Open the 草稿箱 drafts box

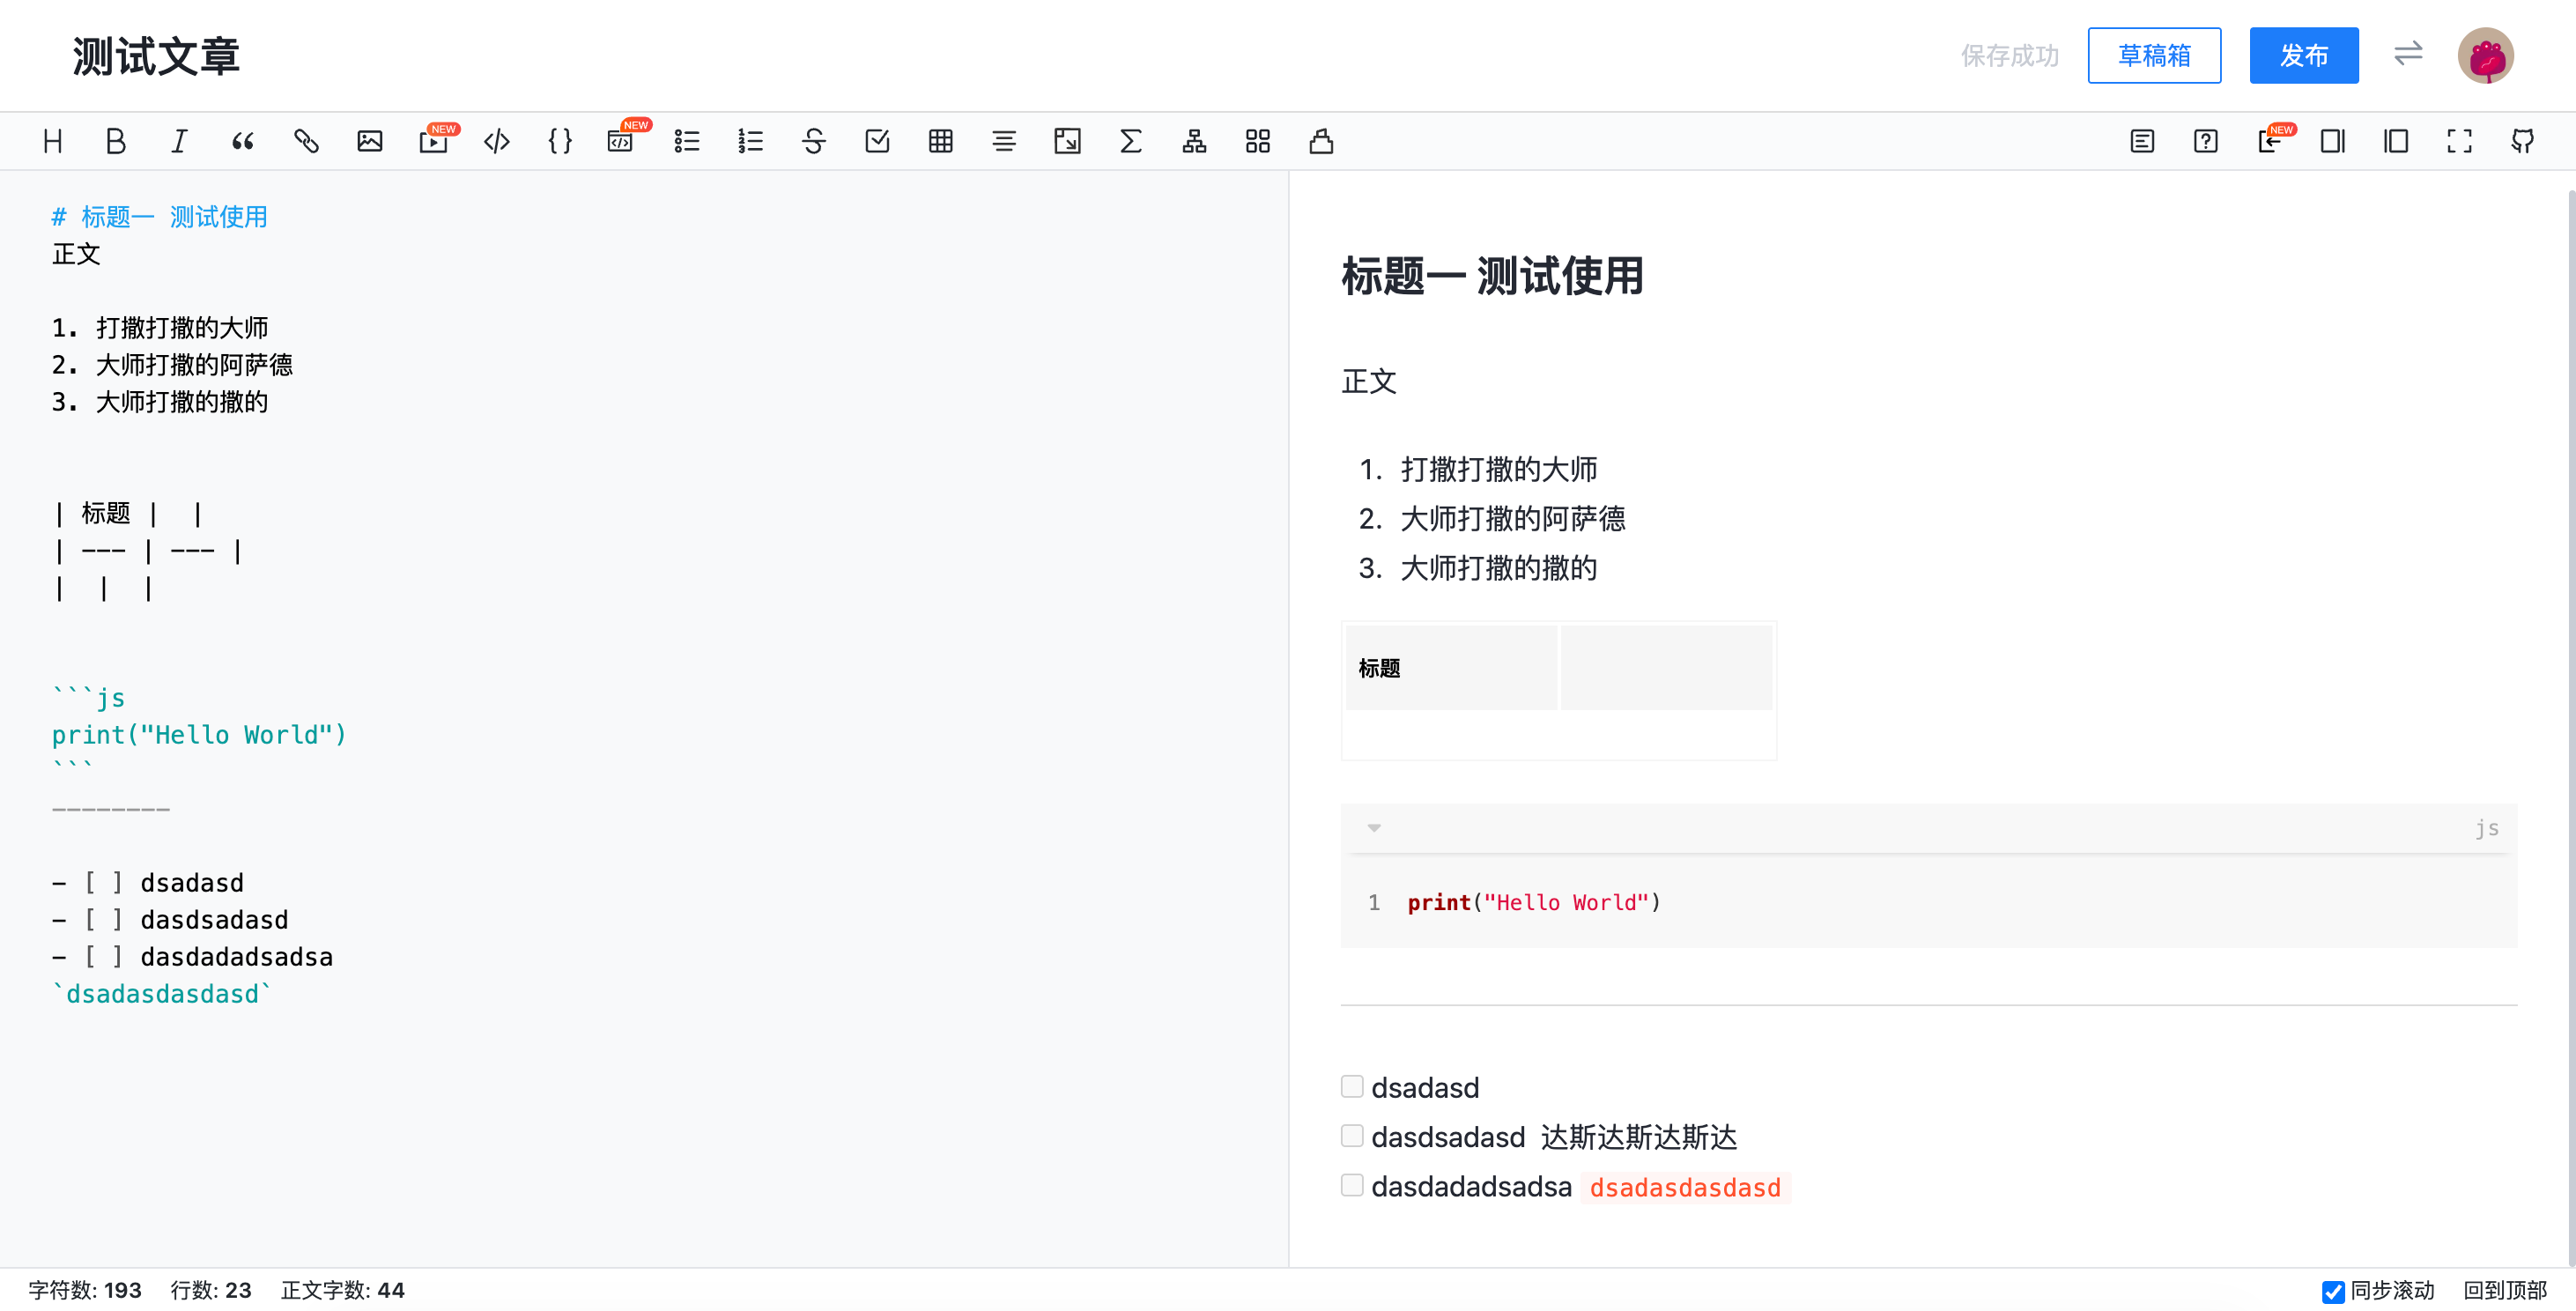[2154, 55]
